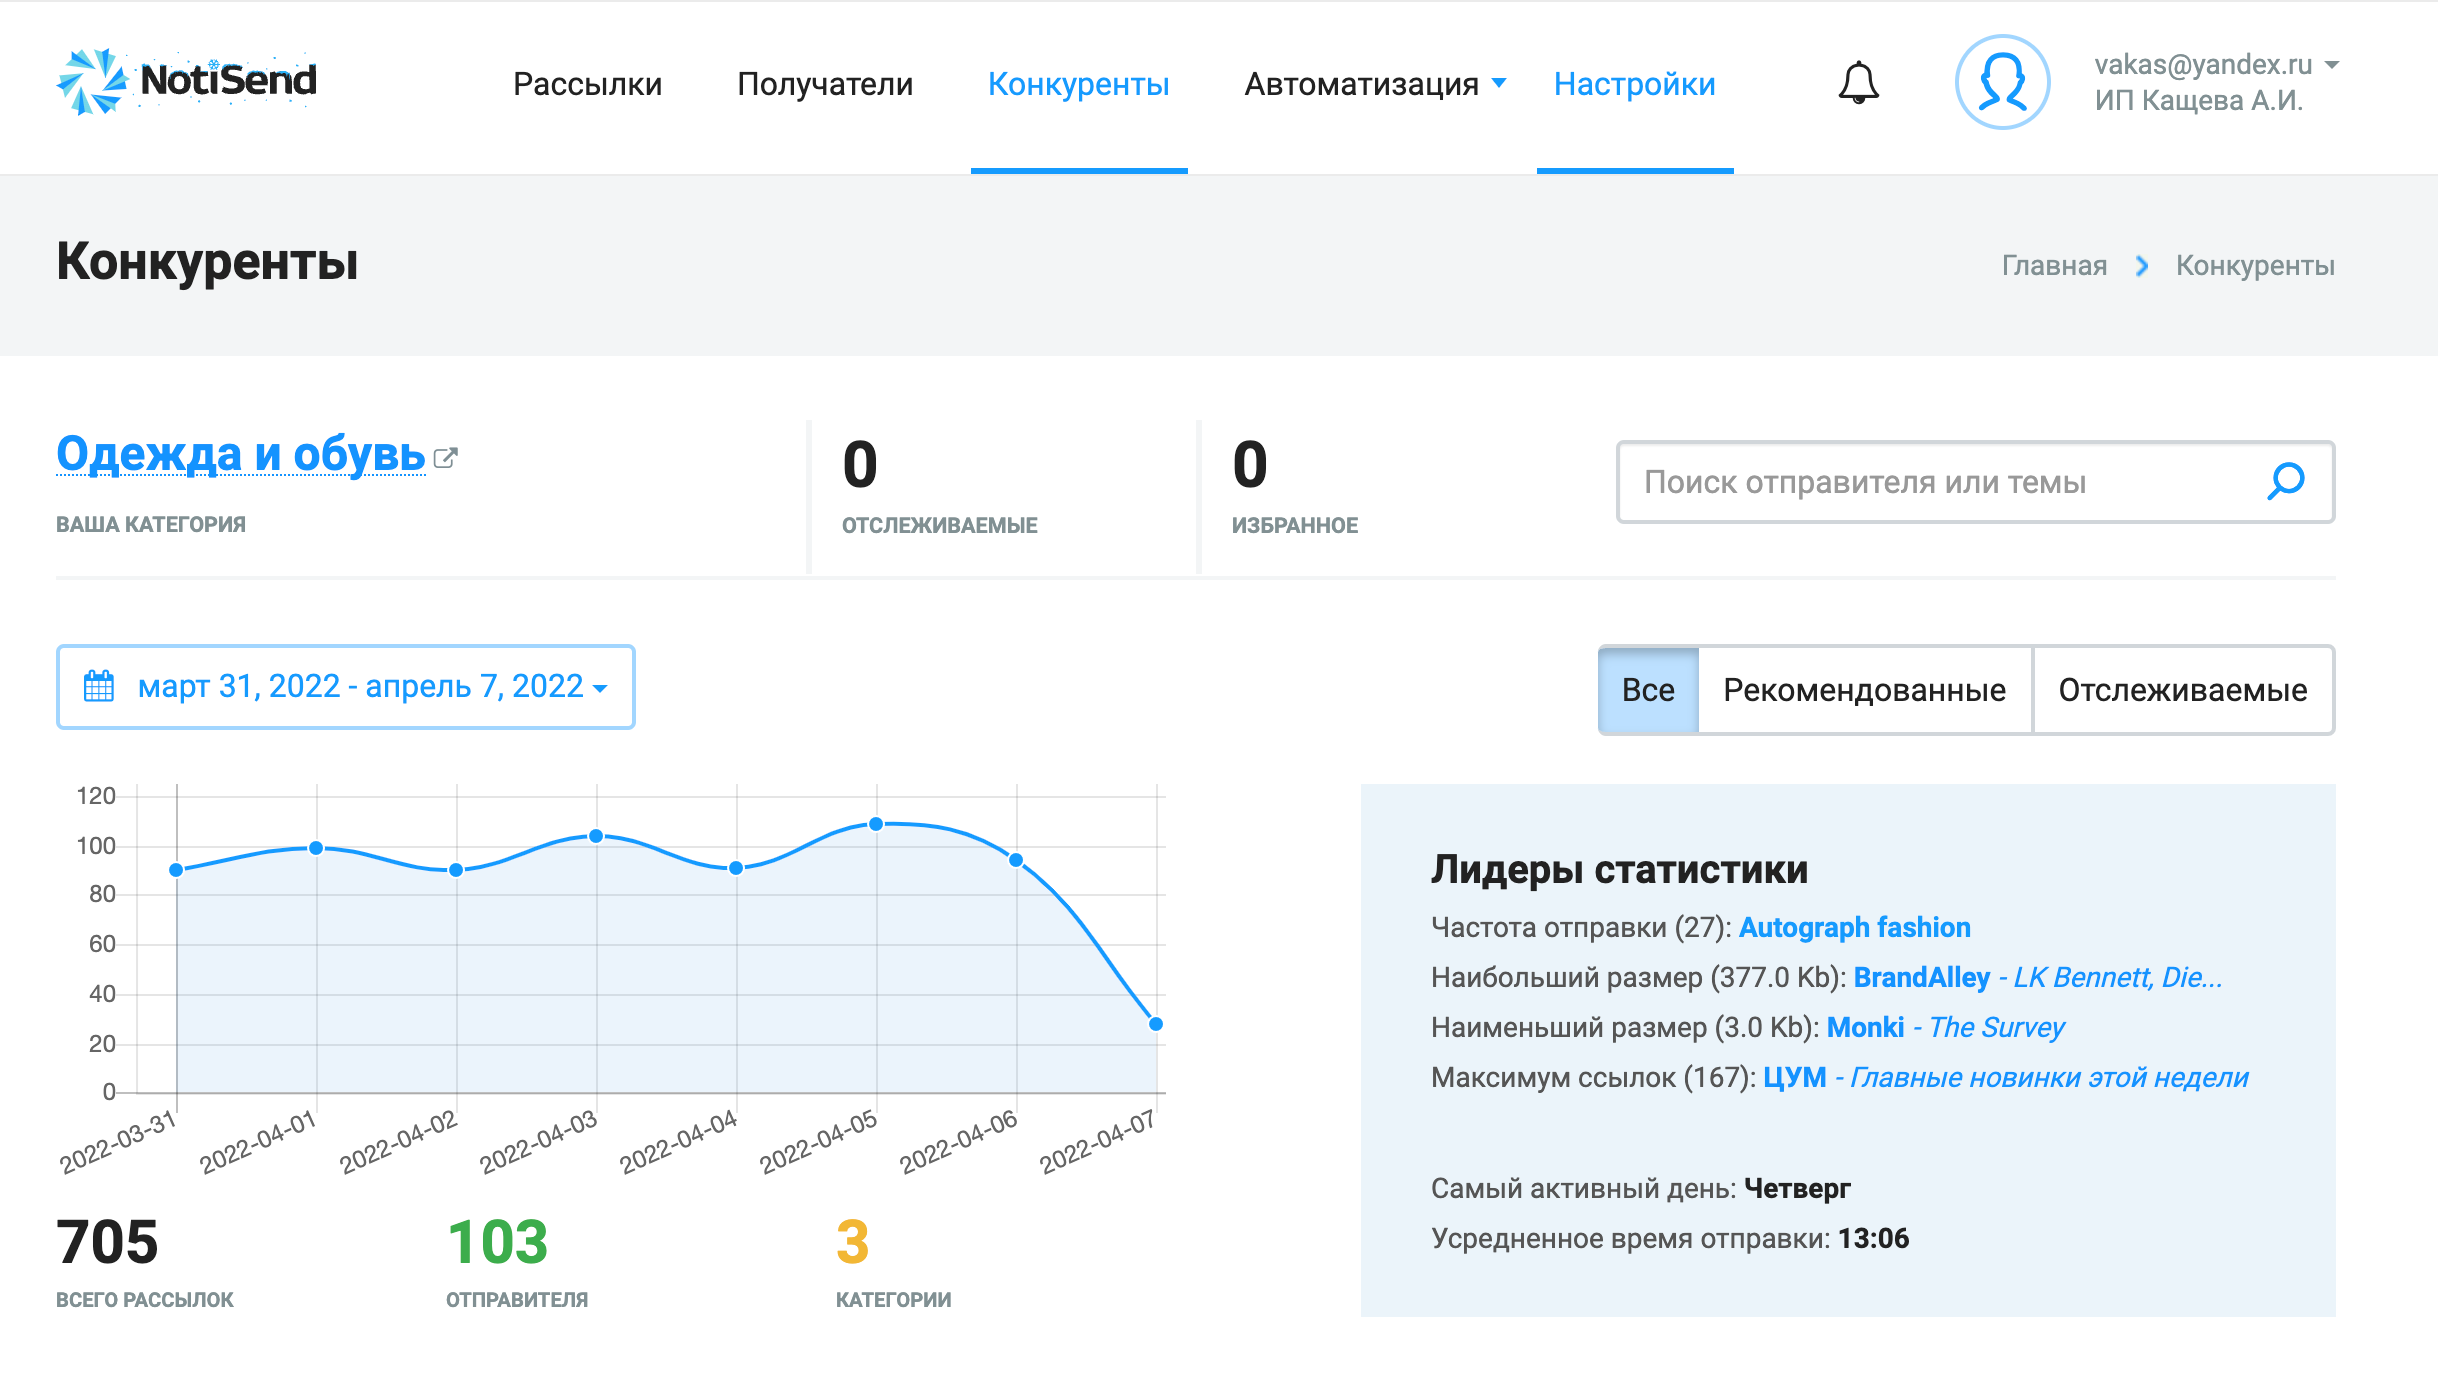
Task: Click the NotiSend logo
Action: pyautogui.click(x=187, y=81)
